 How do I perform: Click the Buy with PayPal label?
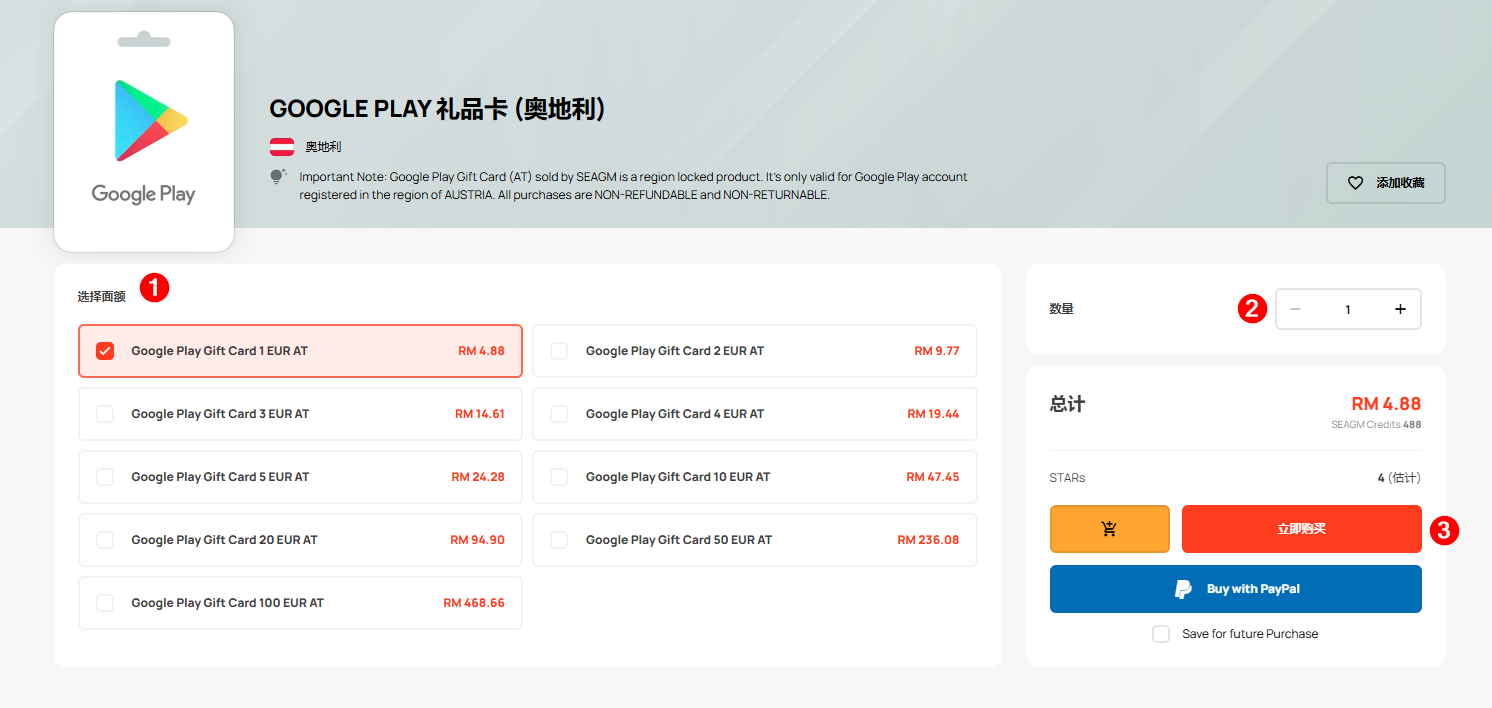click(1254, 589)
